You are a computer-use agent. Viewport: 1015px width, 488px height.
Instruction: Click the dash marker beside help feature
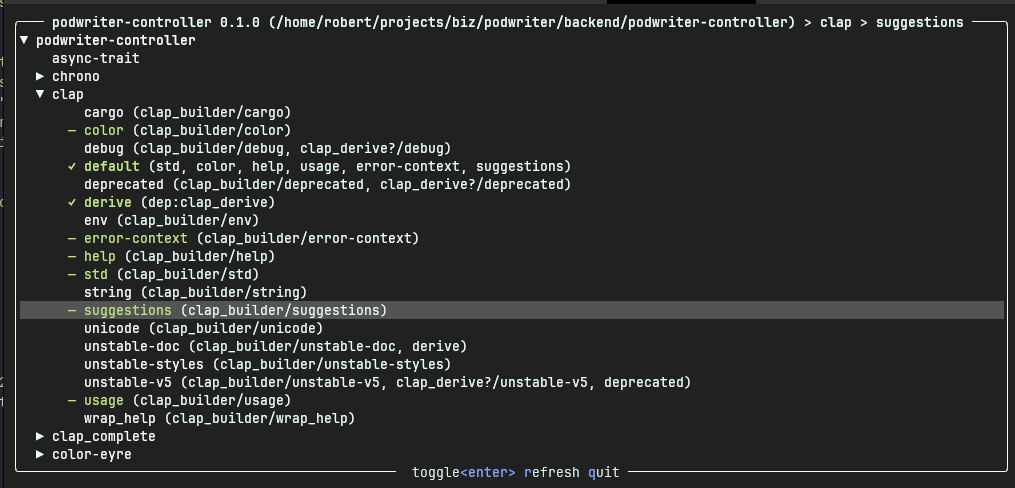click(x=72, y=256)
